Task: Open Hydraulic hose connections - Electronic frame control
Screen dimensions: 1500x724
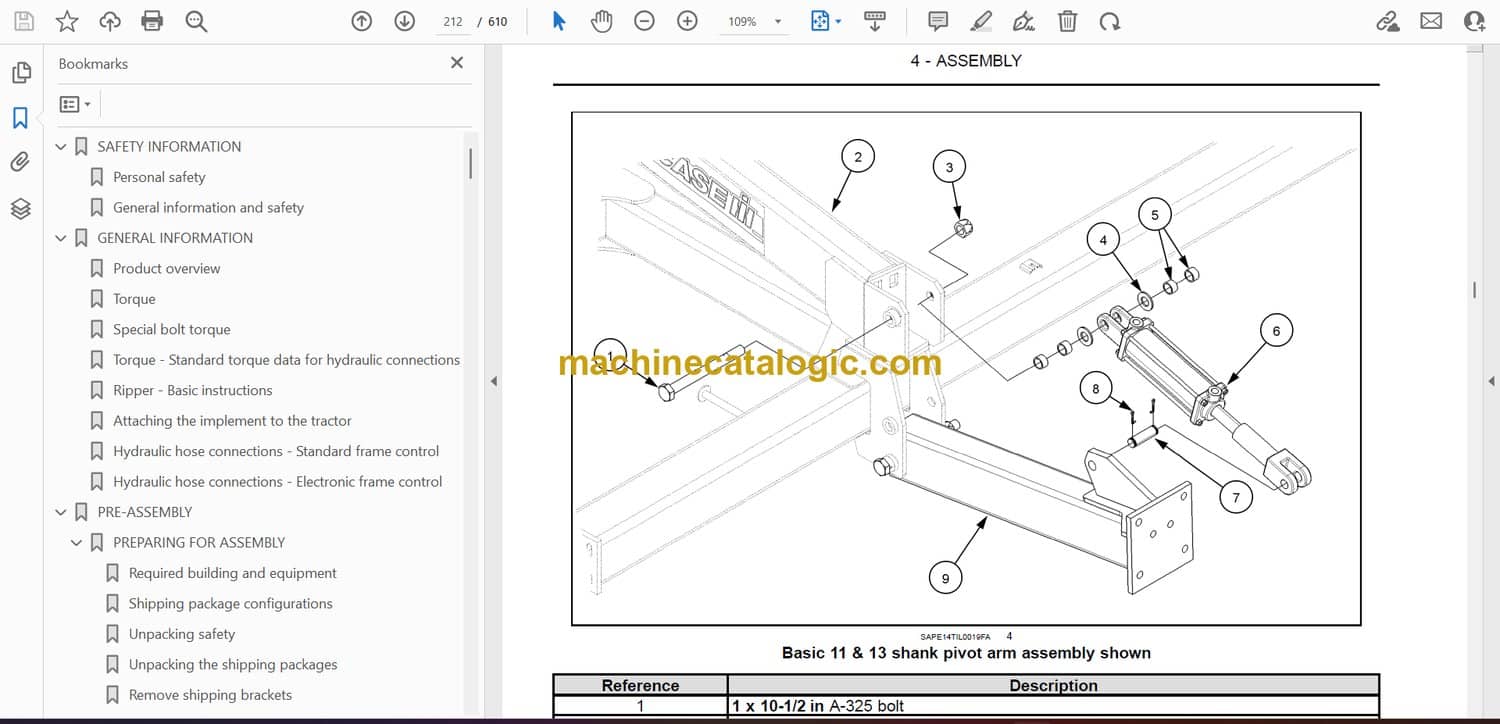Action: (278, 482)
